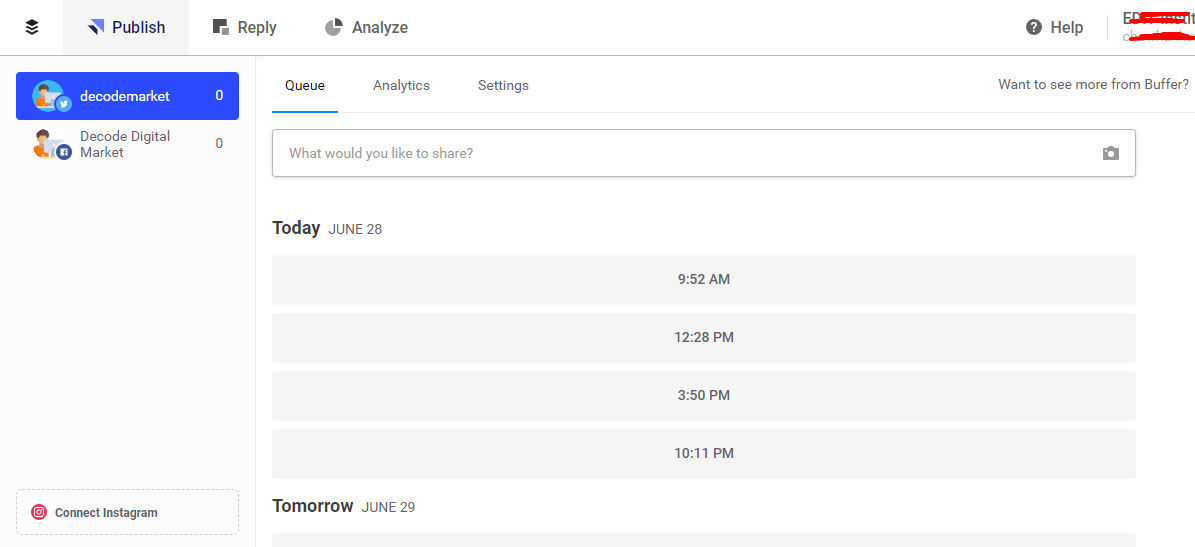The image size is (1195, 547).
Task: Select the 12:28 PM queue slot
Action: pos(703,337)
